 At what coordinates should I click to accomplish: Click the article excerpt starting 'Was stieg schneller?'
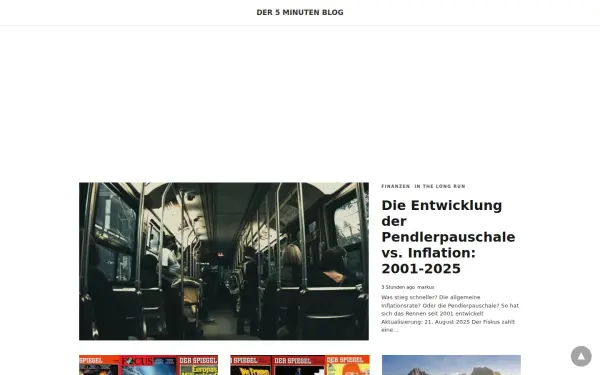coord(450,313)
